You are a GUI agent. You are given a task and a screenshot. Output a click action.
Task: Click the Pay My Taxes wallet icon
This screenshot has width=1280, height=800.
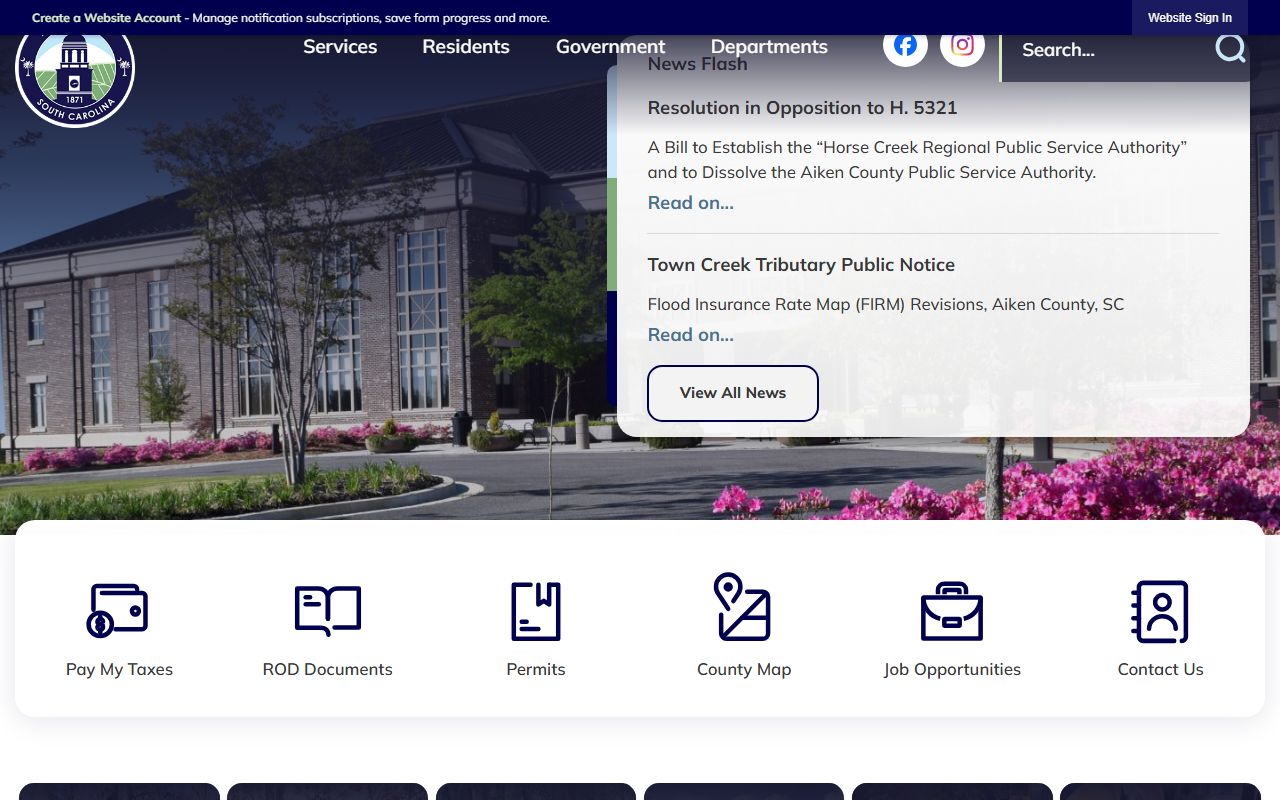(118, 611)
